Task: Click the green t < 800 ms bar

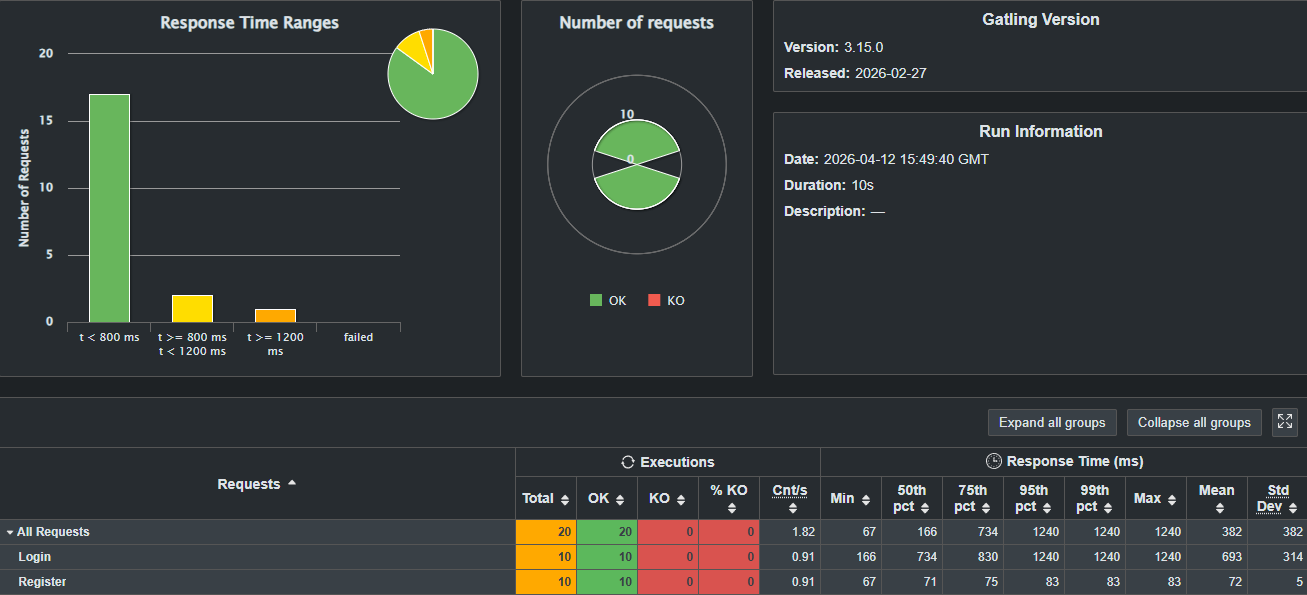Action: pyautogui.click(x=109, y=208)
